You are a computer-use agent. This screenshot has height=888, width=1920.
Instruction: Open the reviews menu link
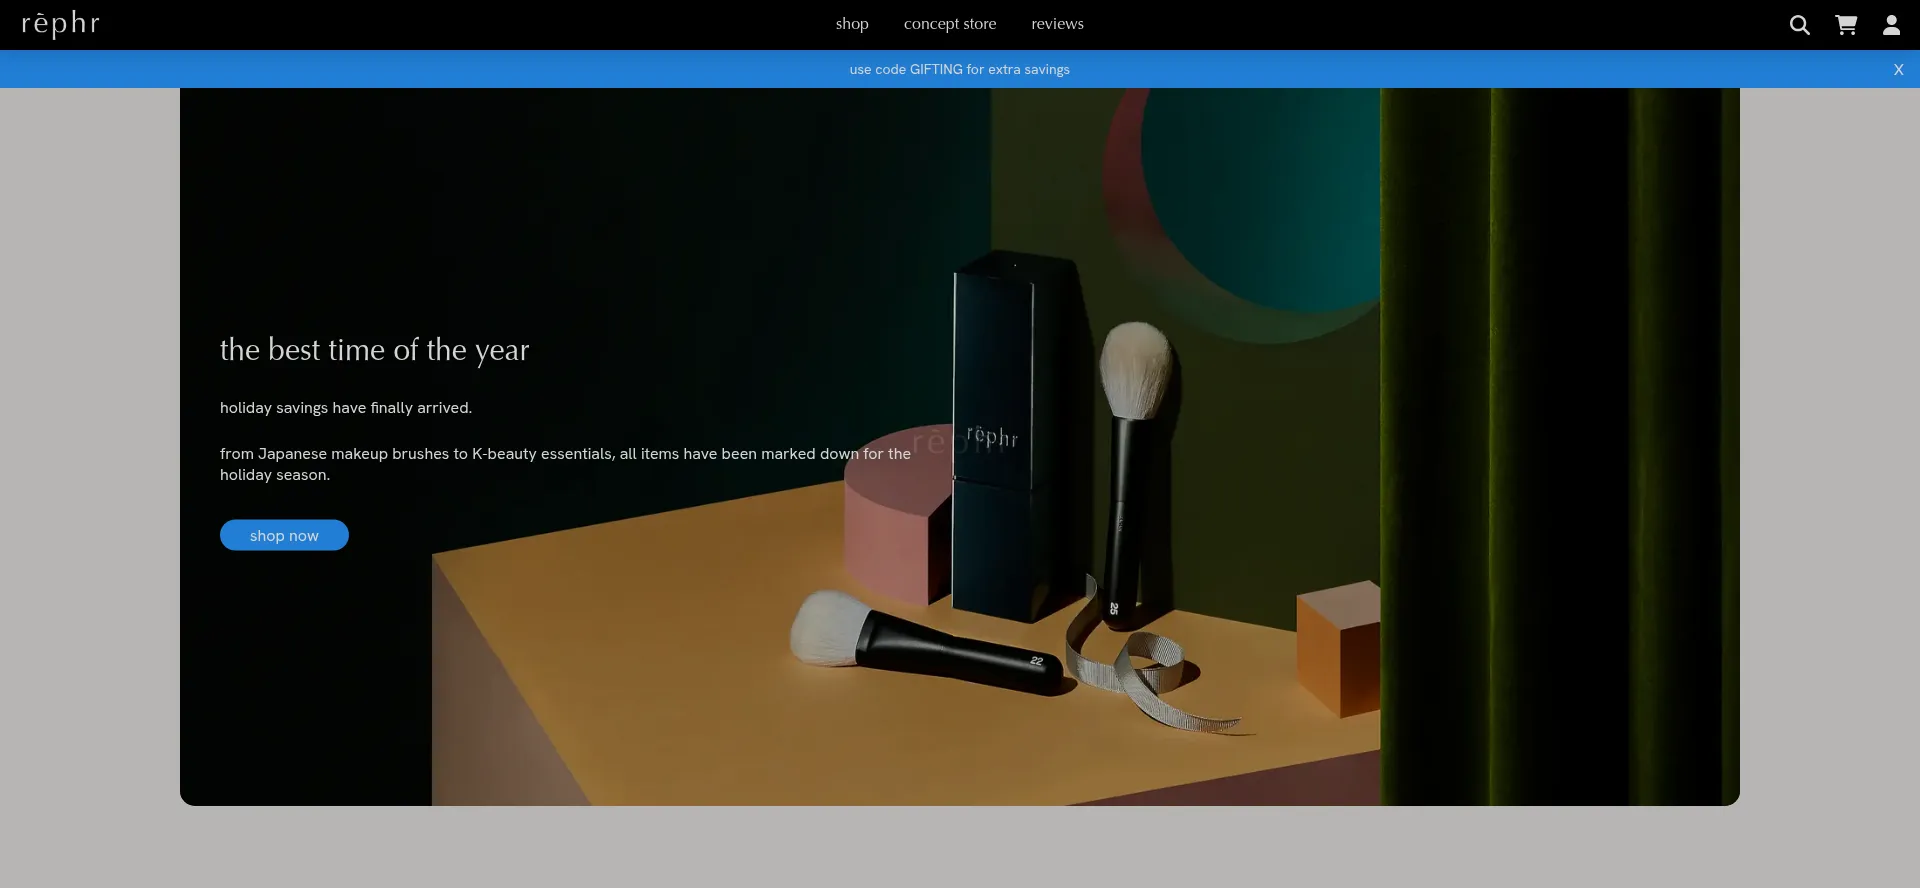pos(1057,24)
